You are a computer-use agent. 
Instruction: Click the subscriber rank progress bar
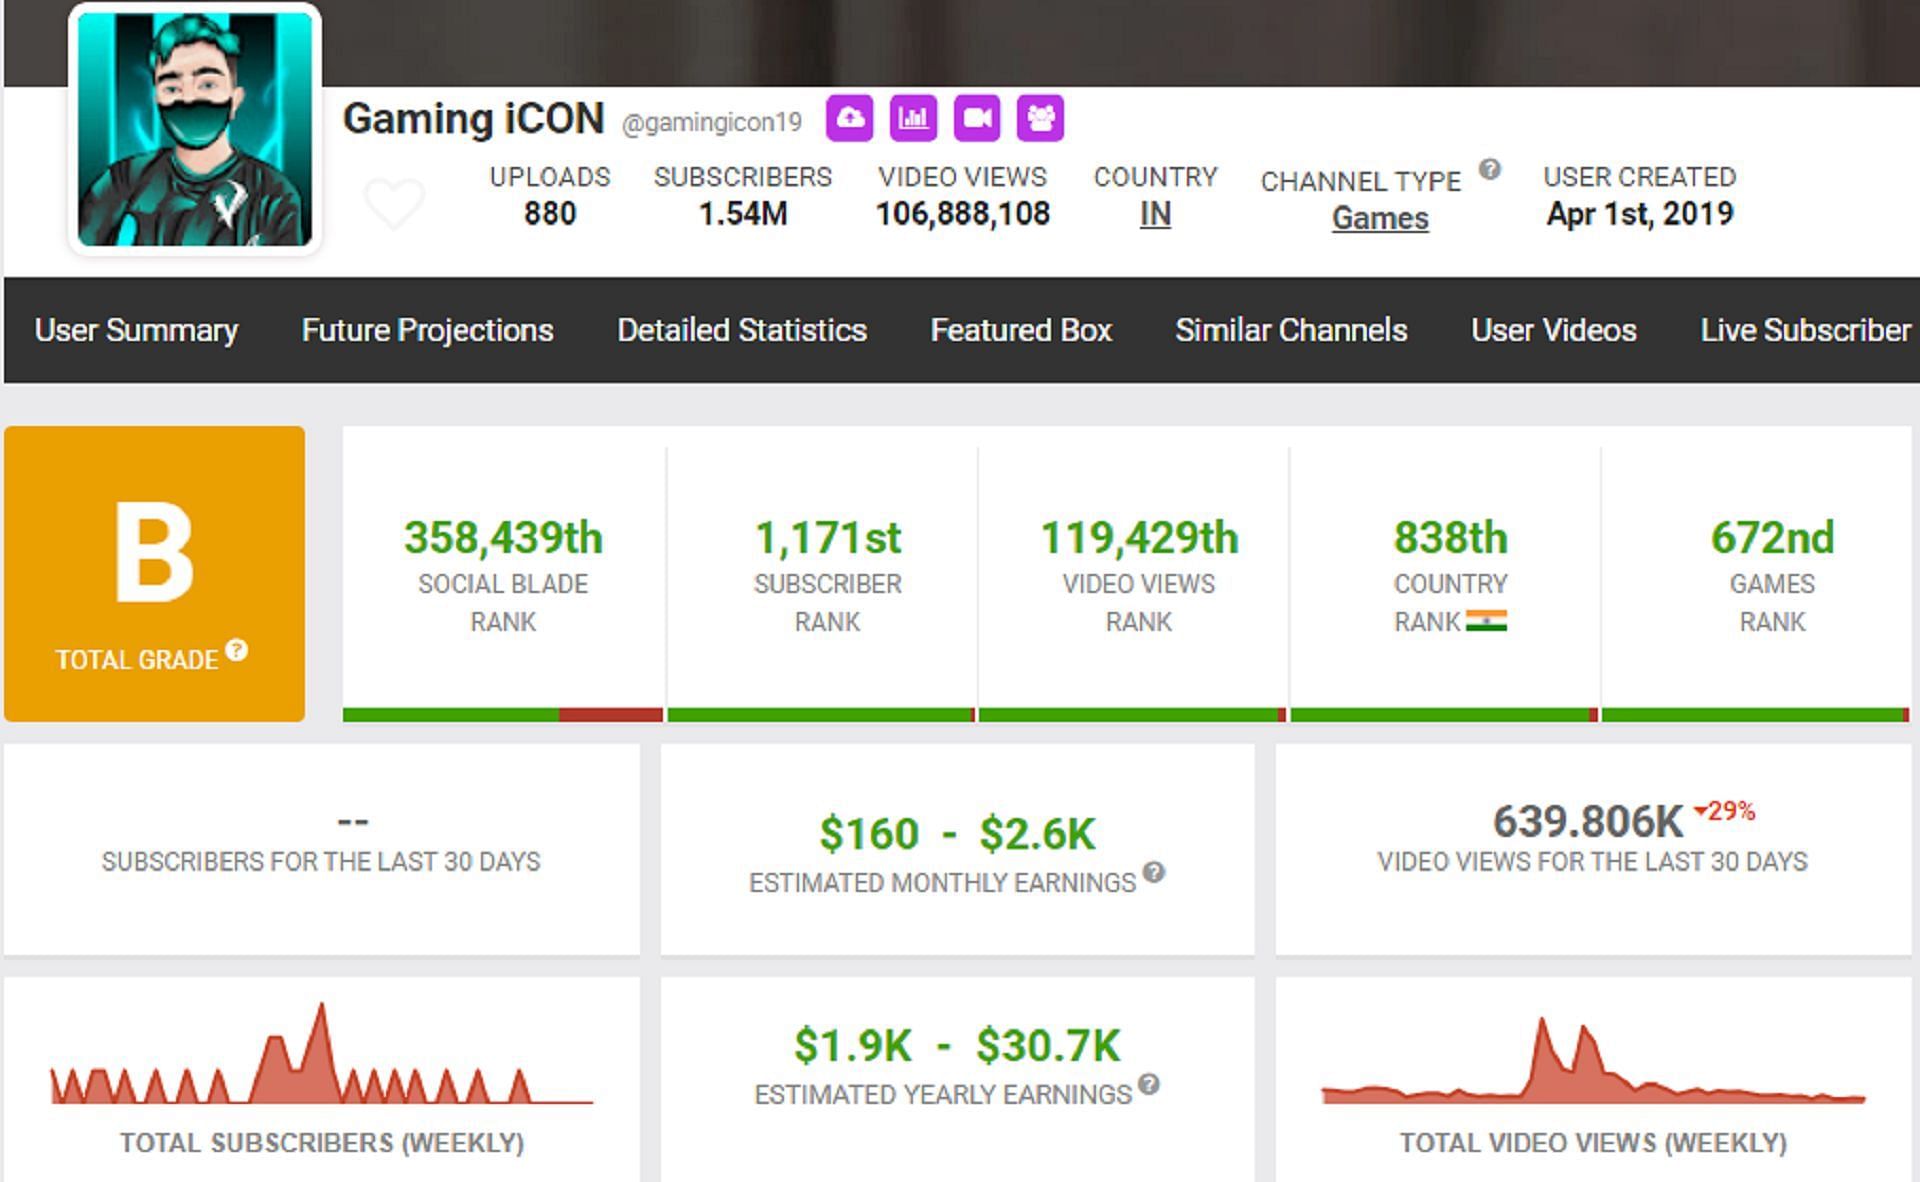(x=821, y=715)
